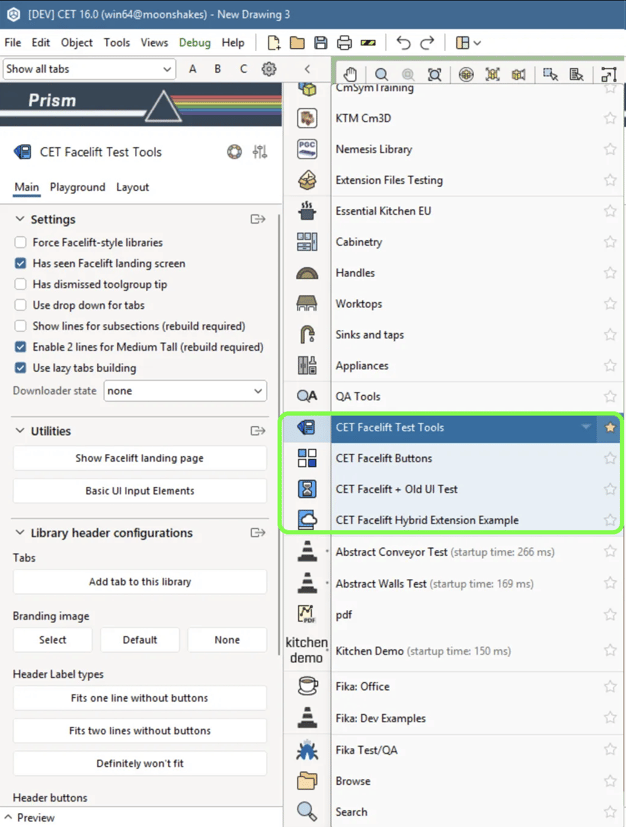This screenshot has height=827, width=626.
Task: Click the Fika: Office coffee cup icon
Action: (x=307, y=686)
